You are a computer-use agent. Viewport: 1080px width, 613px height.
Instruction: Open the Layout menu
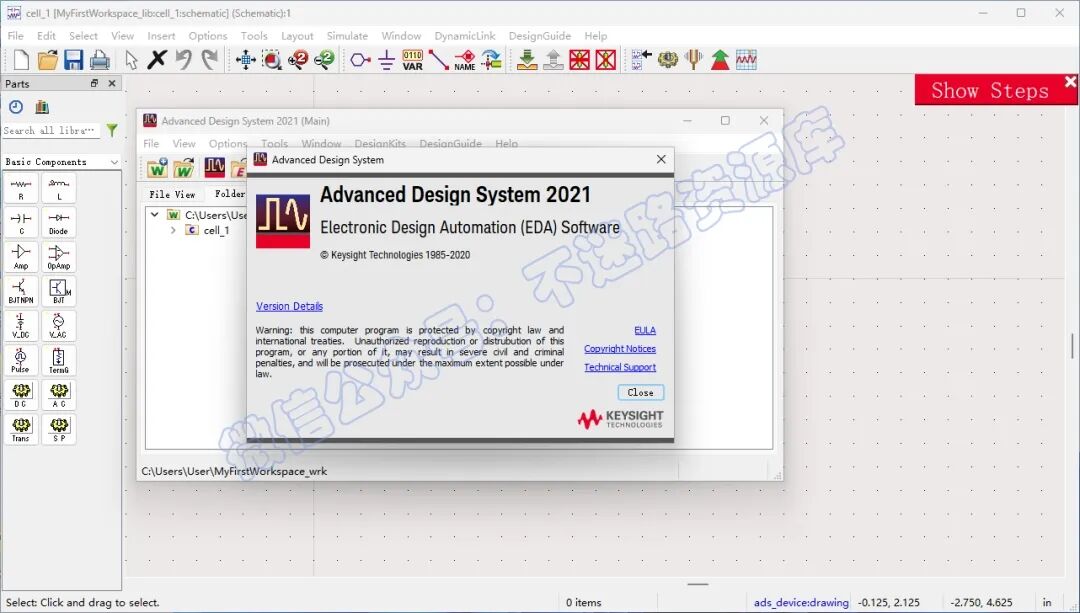[x=297, y=36]
